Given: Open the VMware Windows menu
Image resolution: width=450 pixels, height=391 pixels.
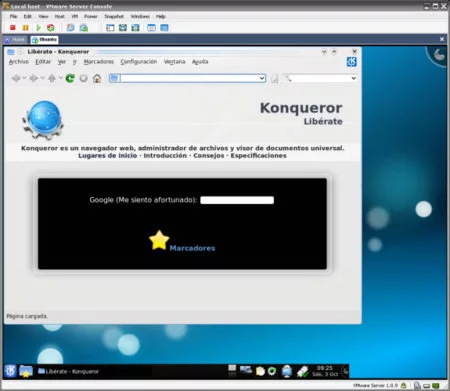Looking at the screenshot, I should (140, 16).
